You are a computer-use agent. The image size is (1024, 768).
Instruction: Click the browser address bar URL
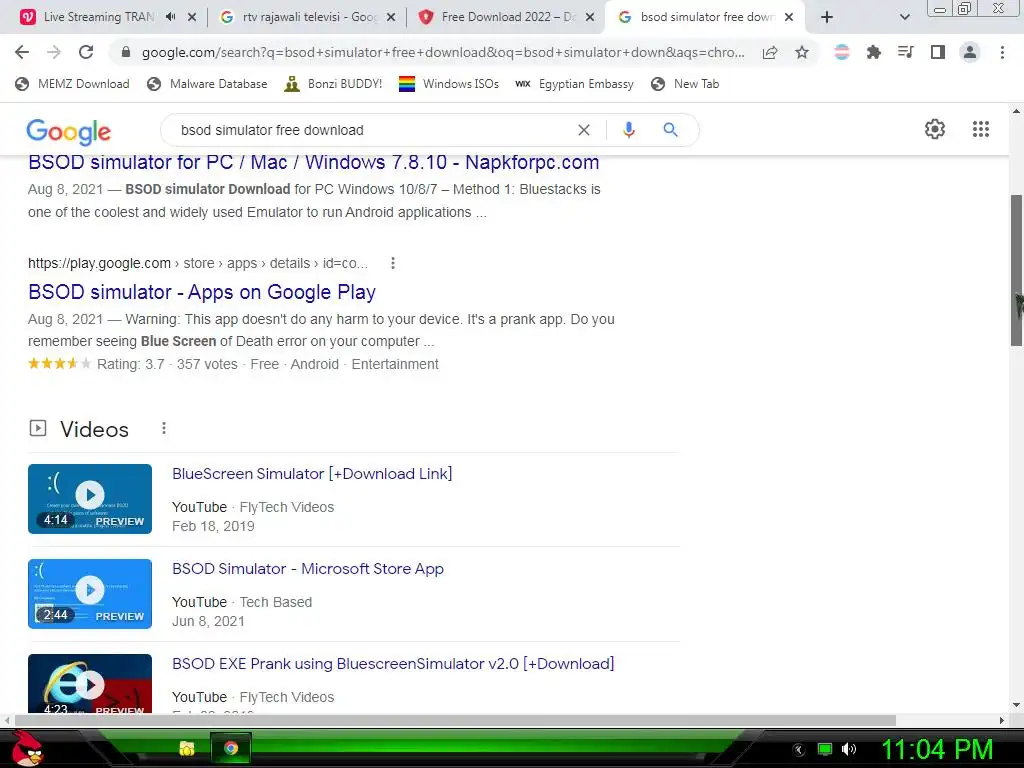[x=443, y=52]
